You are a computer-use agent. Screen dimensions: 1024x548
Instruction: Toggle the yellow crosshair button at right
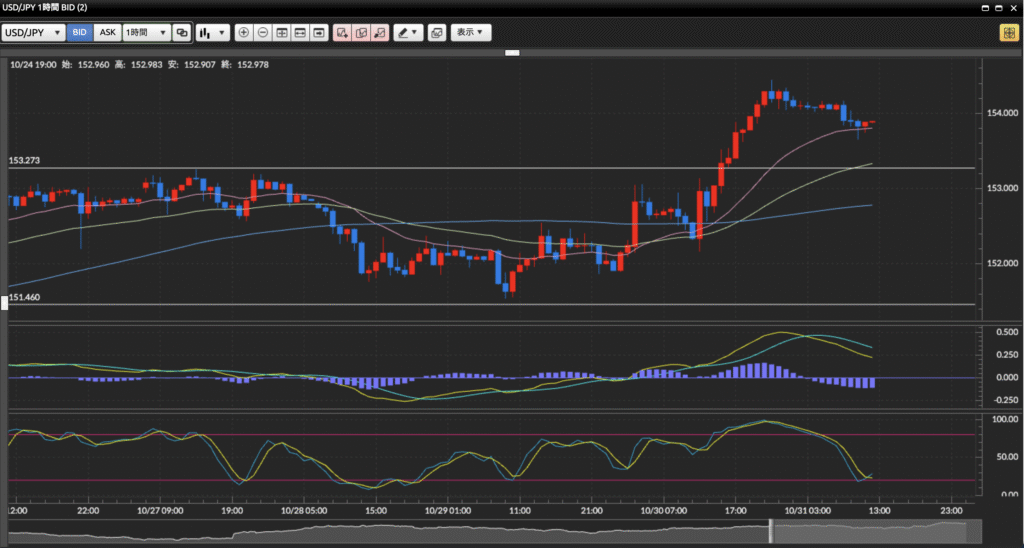[1008, 33]
